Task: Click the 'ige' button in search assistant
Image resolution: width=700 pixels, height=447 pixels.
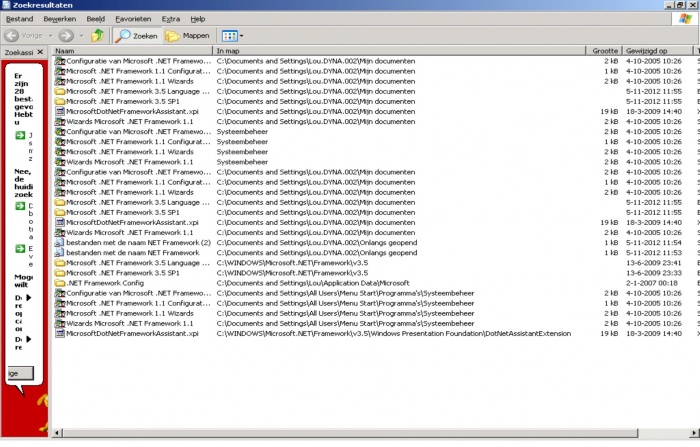Action: [x=20, y=373]
